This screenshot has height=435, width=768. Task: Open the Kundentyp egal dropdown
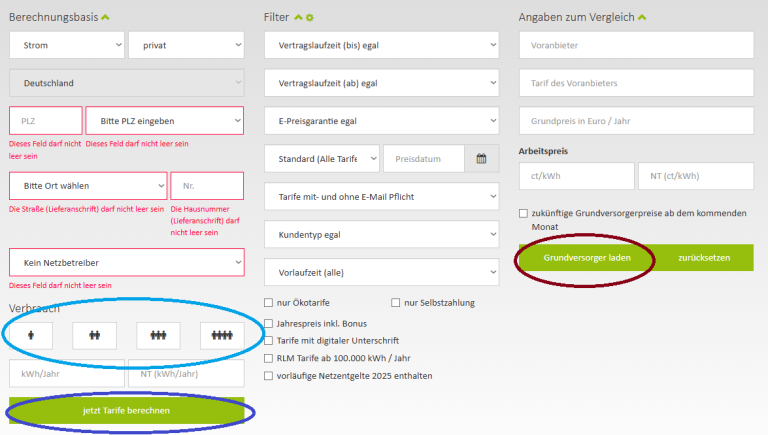pos(381,234)
